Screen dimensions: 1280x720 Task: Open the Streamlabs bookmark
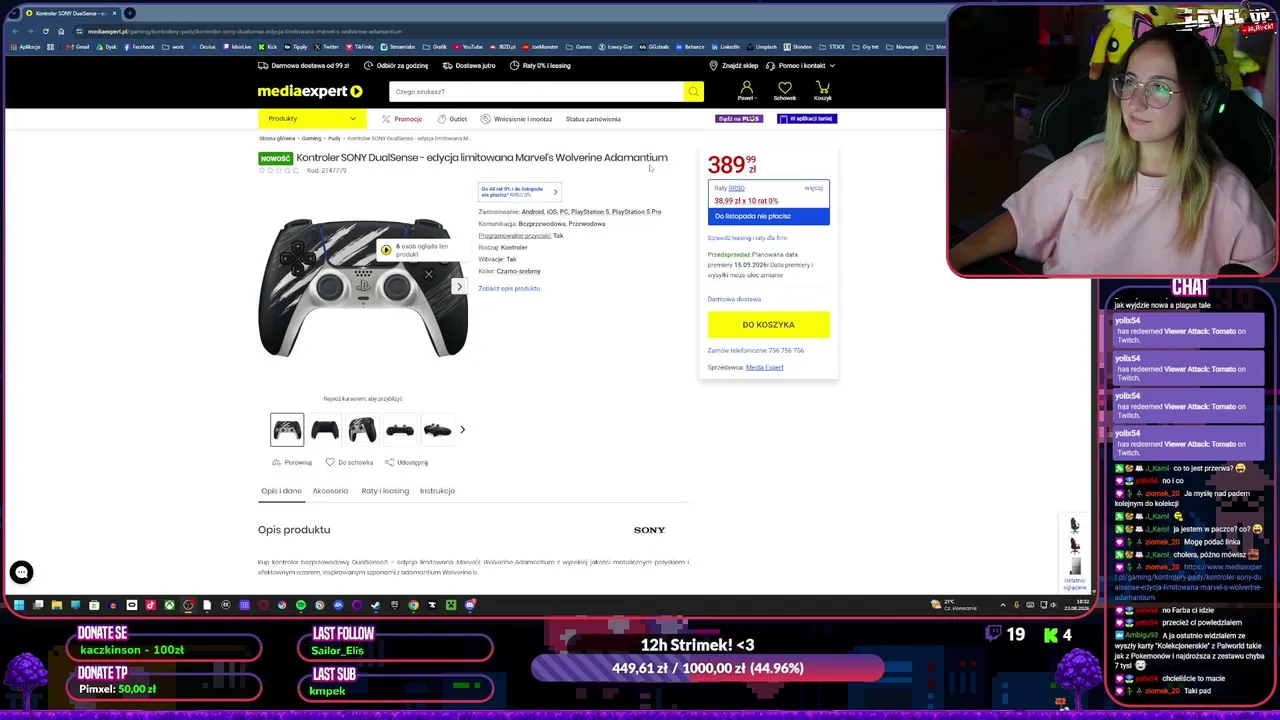coord(398,47)
